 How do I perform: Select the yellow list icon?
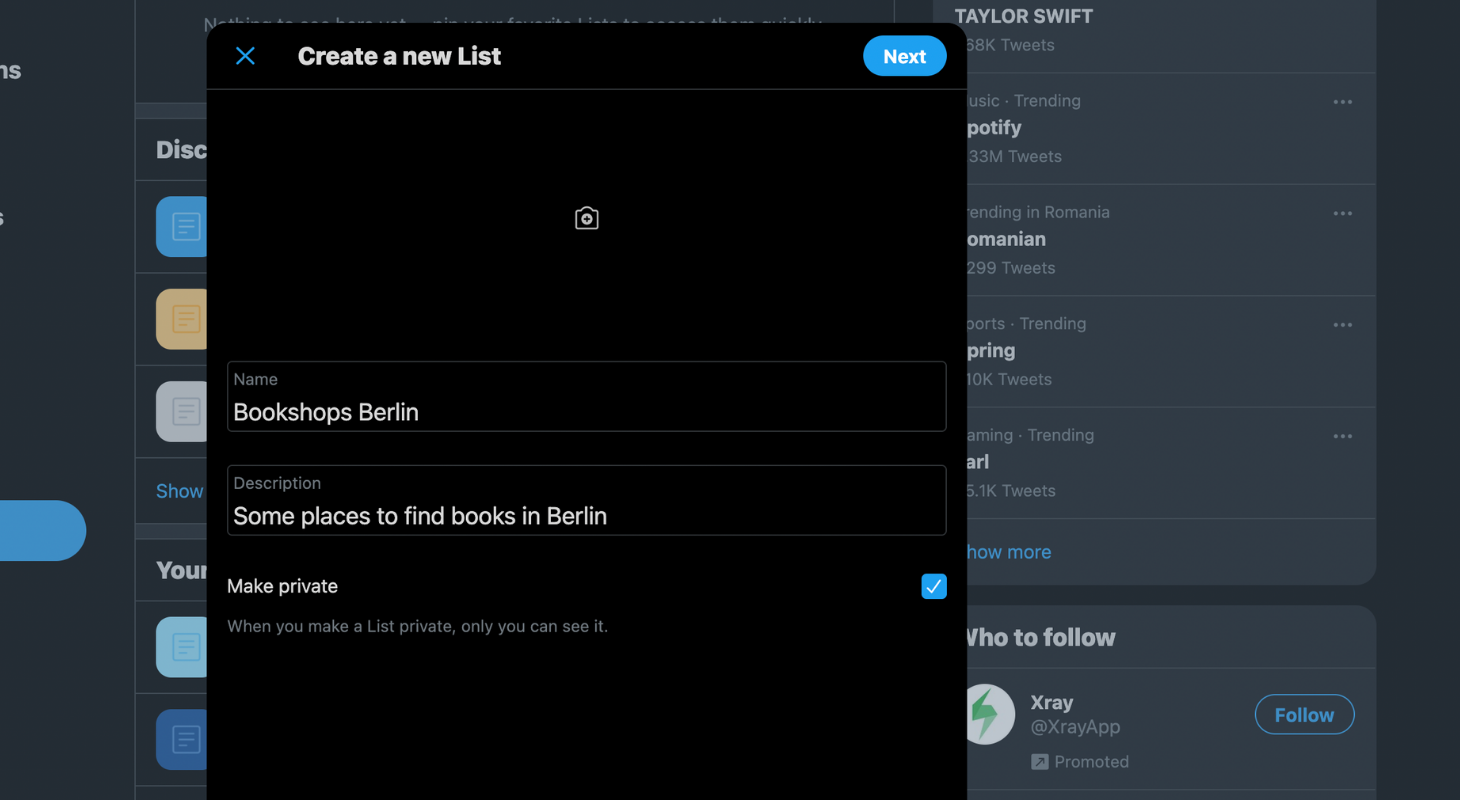pos(182,319)
